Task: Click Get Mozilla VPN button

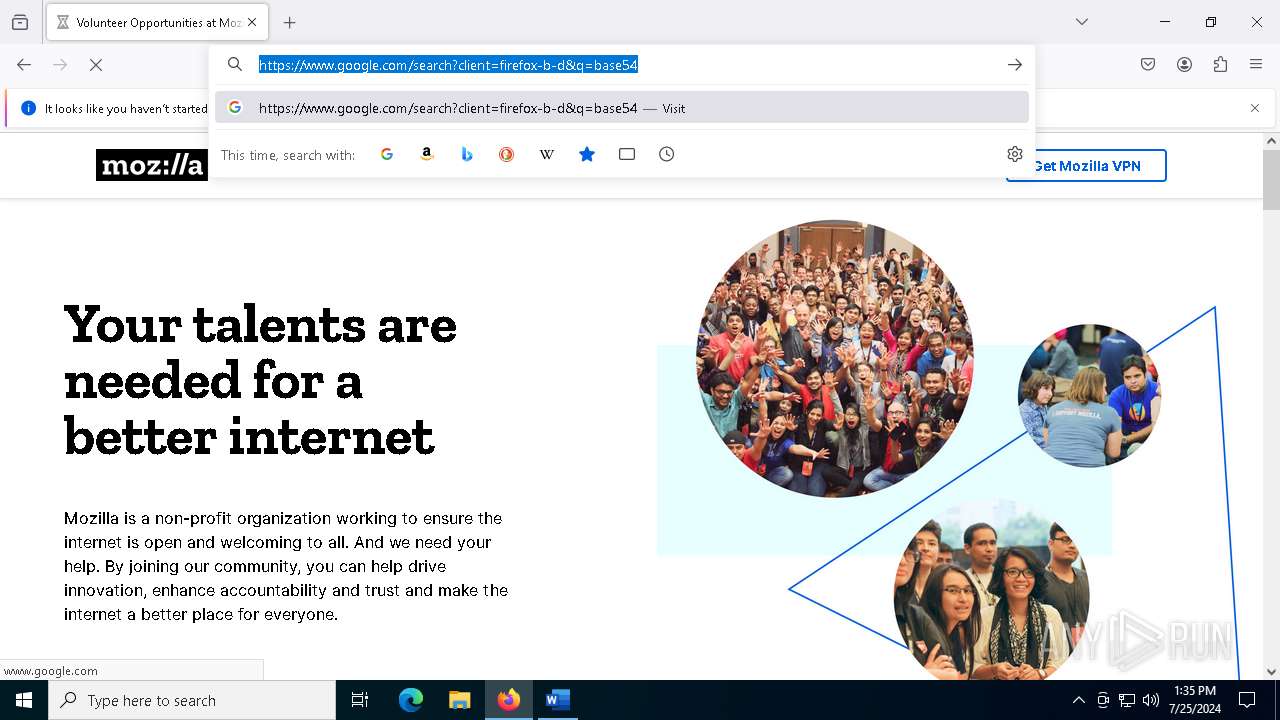Action: (1086, 166)
